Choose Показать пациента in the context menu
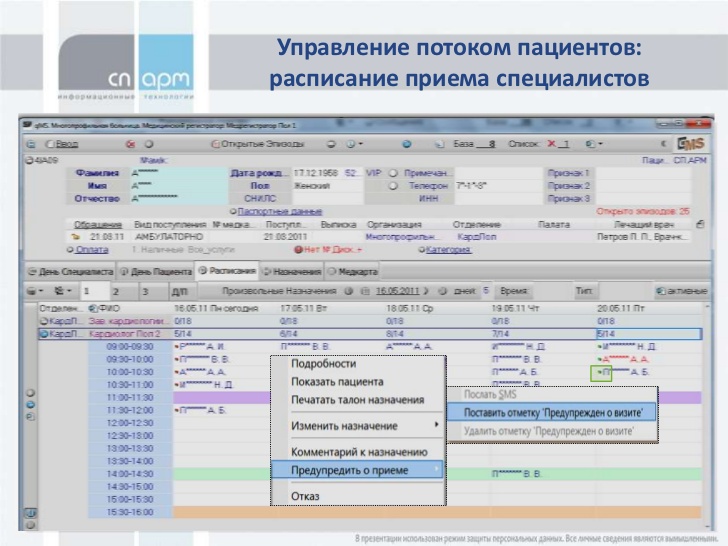The width and height of the screenshot is (728, 546). click(337, 382)
